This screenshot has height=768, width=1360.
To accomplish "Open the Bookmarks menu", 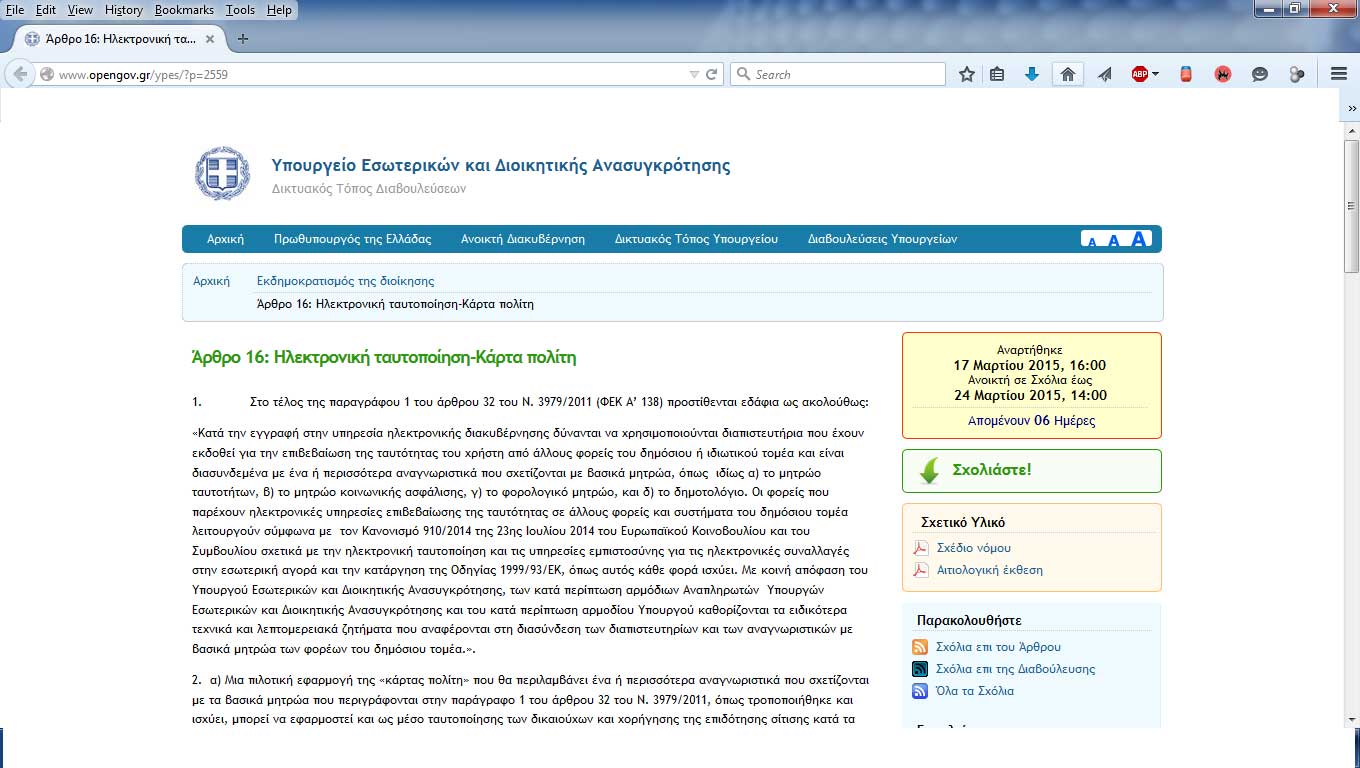I will tap(184, 10).
